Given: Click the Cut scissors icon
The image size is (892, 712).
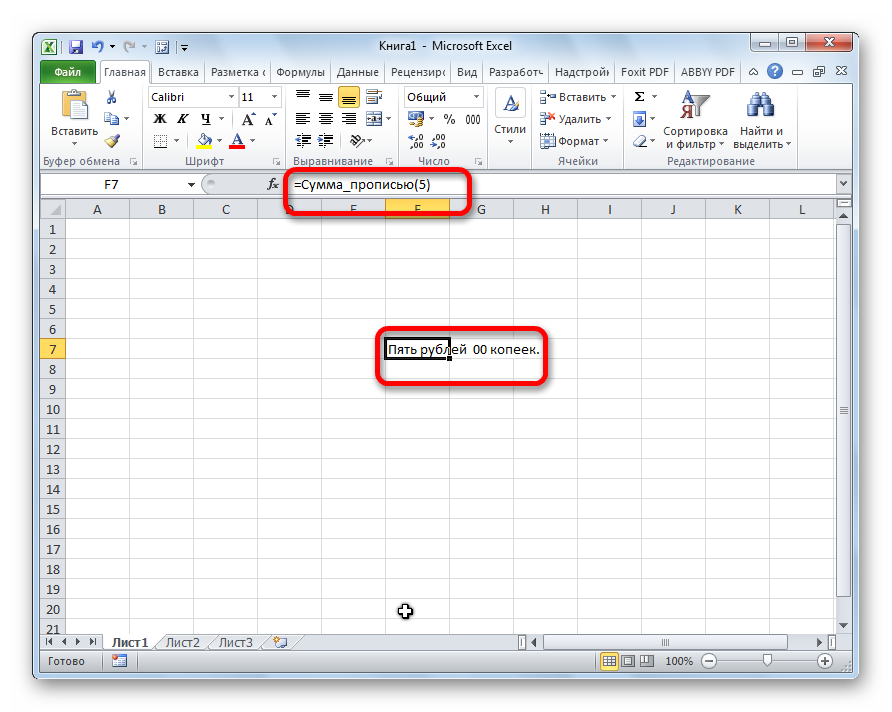Looking at the screenshot, I should (112, 97).
